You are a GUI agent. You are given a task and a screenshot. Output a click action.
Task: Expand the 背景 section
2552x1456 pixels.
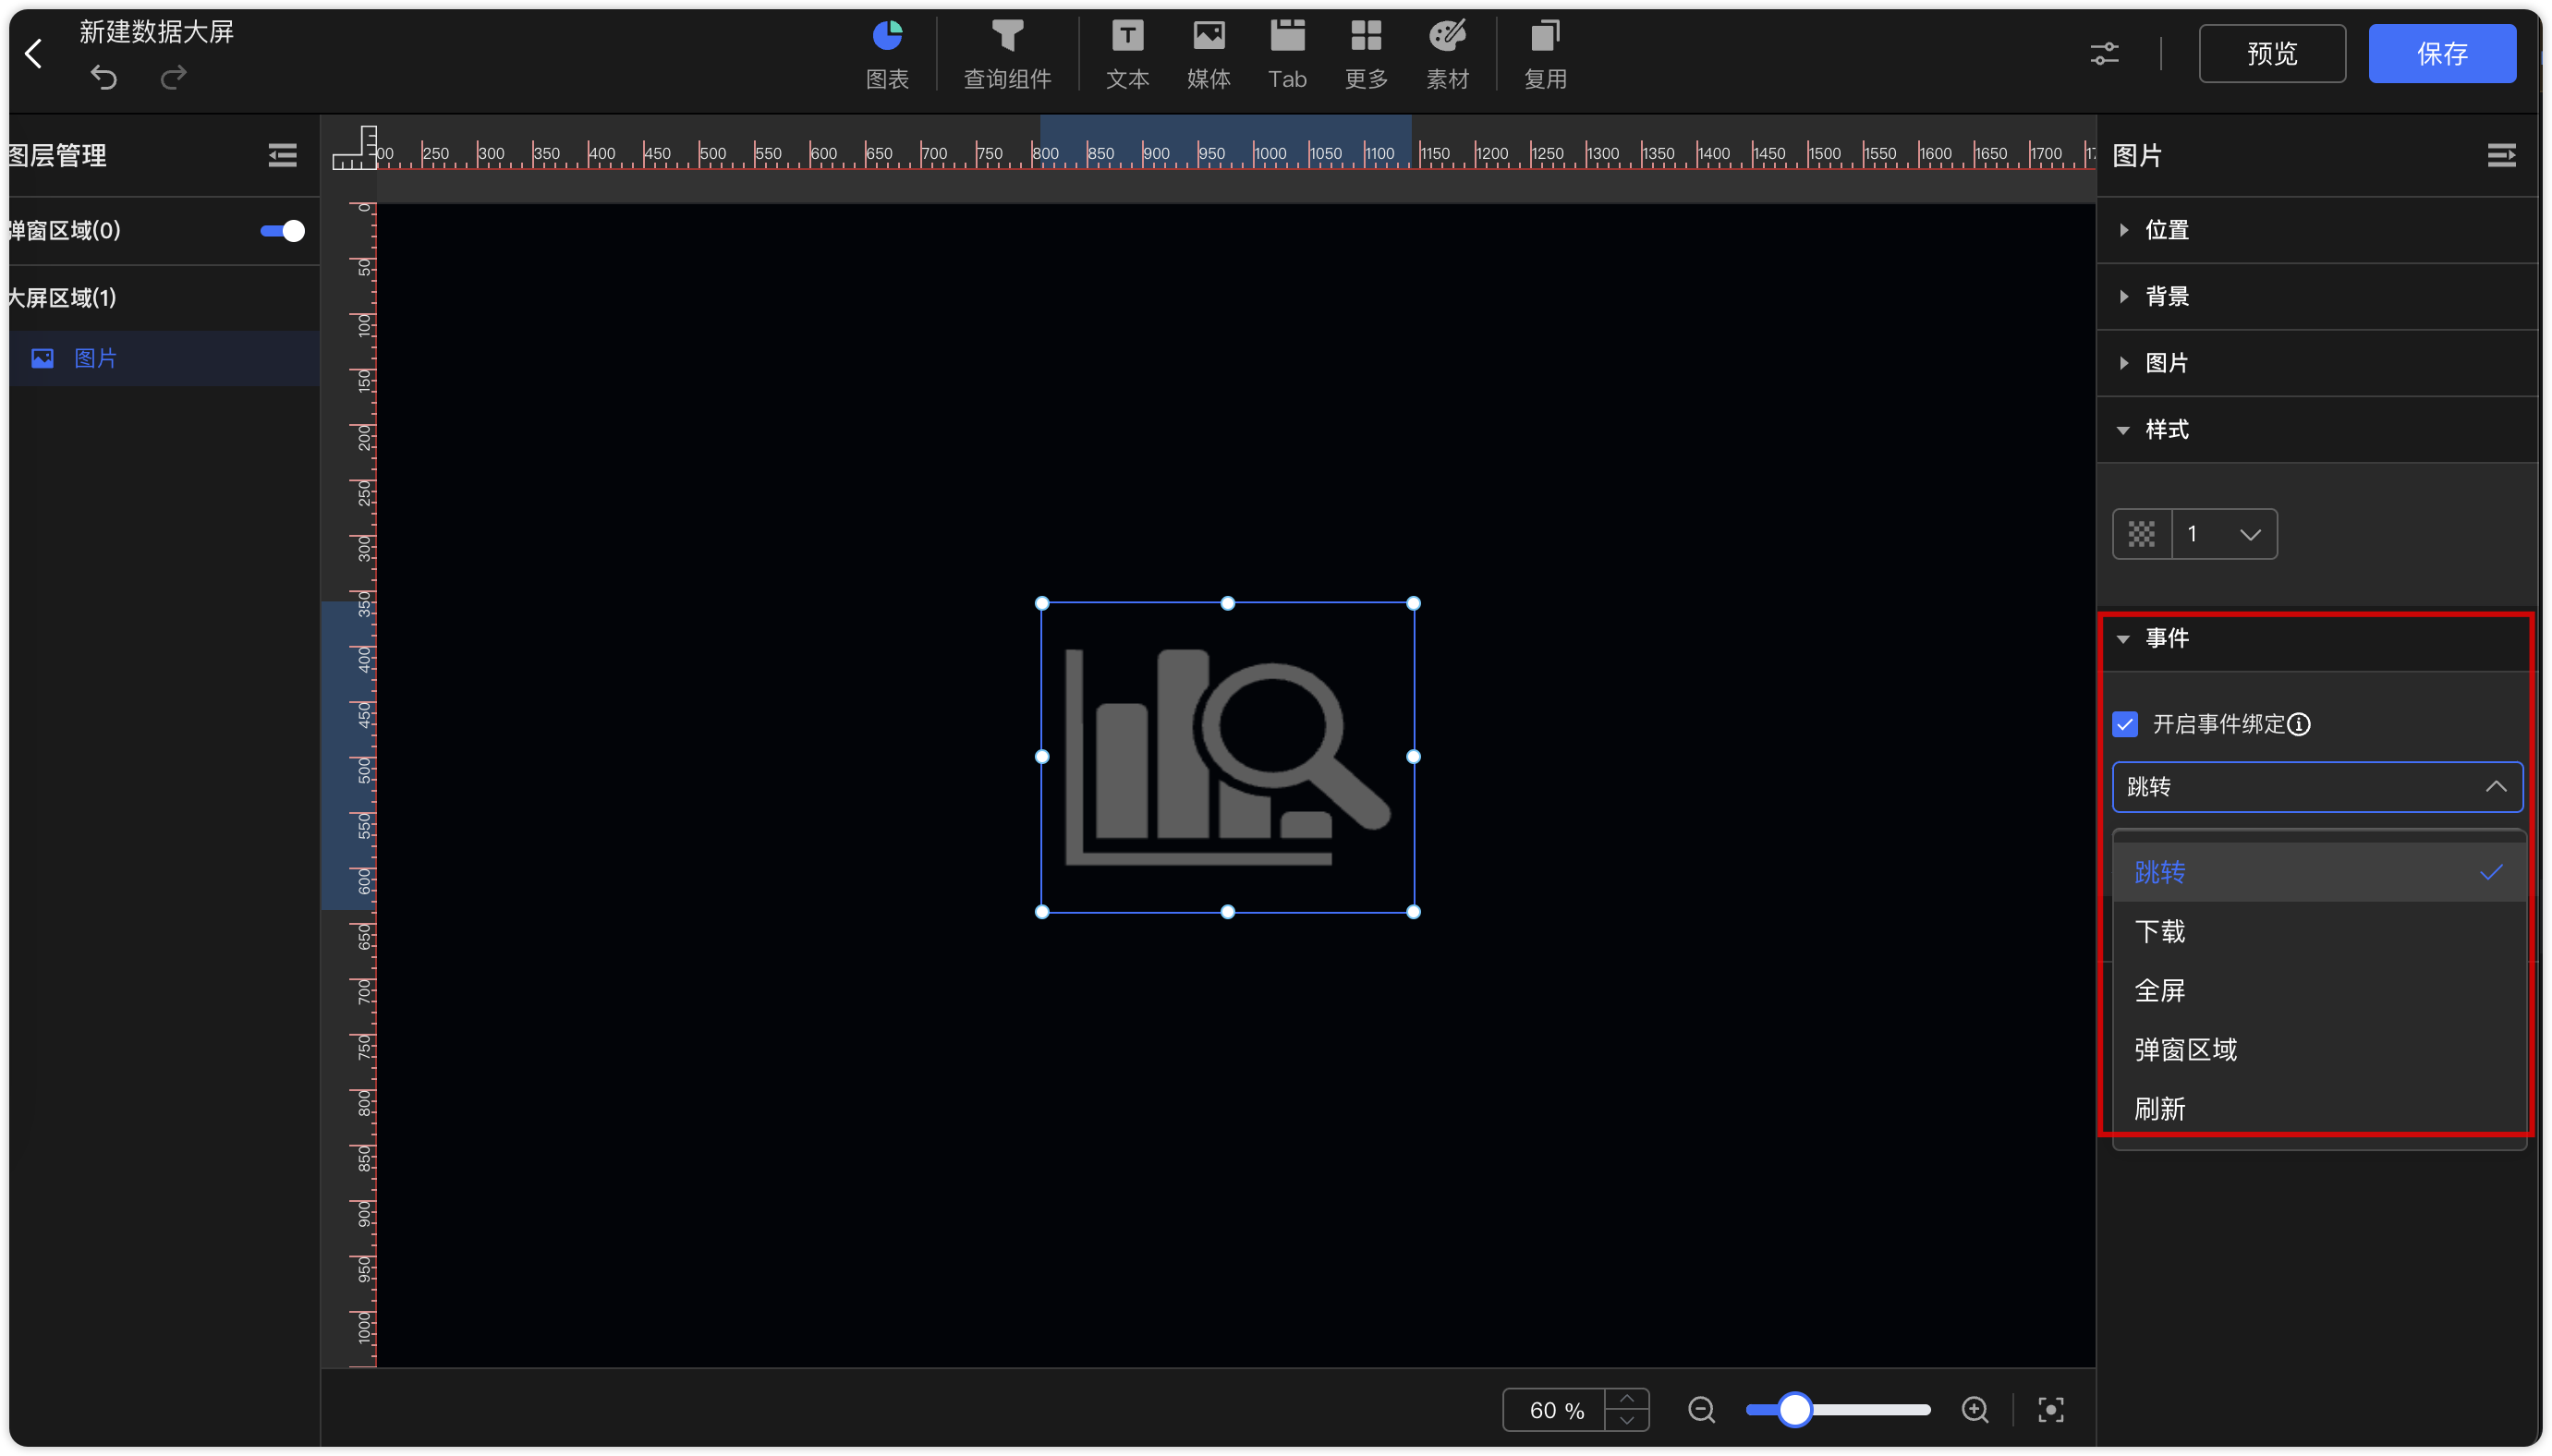click(x=2318, y=296)
